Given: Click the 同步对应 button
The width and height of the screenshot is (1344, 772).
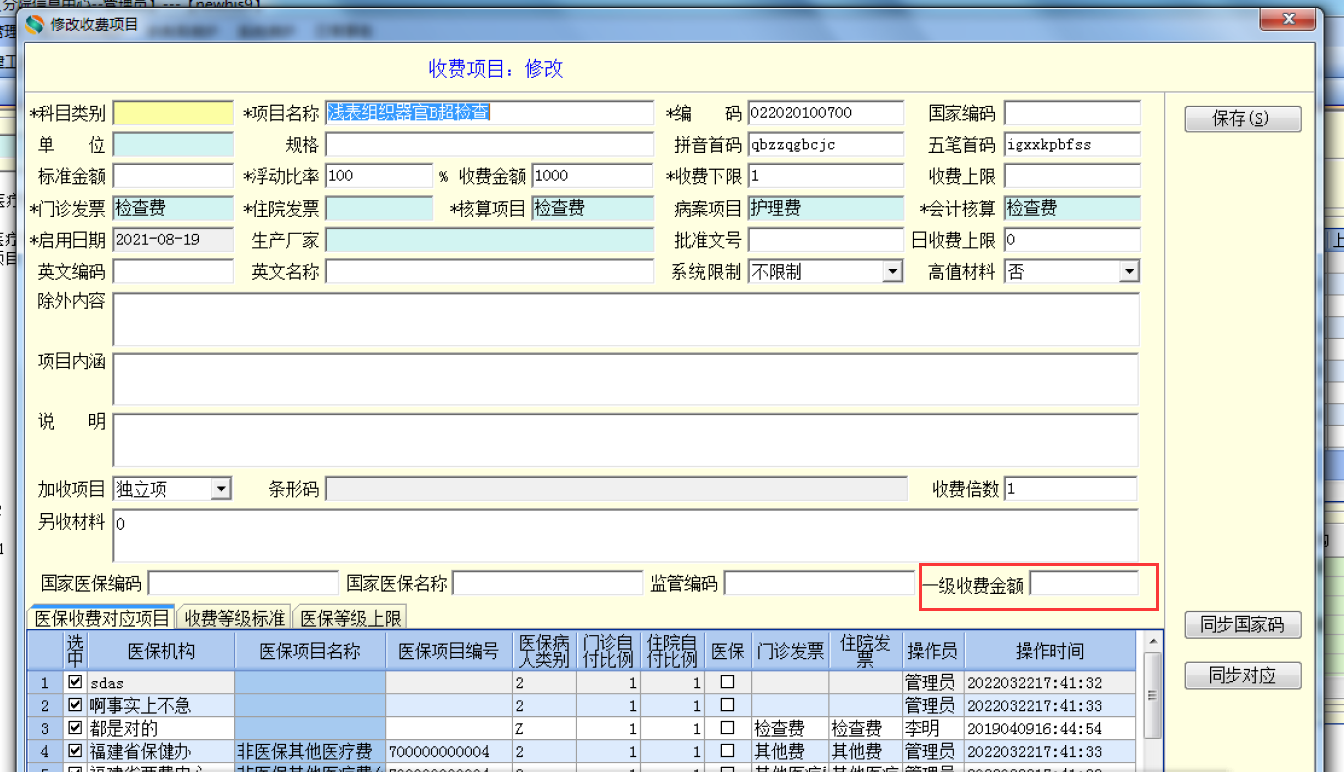Looking at the screenshot, I should pos(1243,676).
